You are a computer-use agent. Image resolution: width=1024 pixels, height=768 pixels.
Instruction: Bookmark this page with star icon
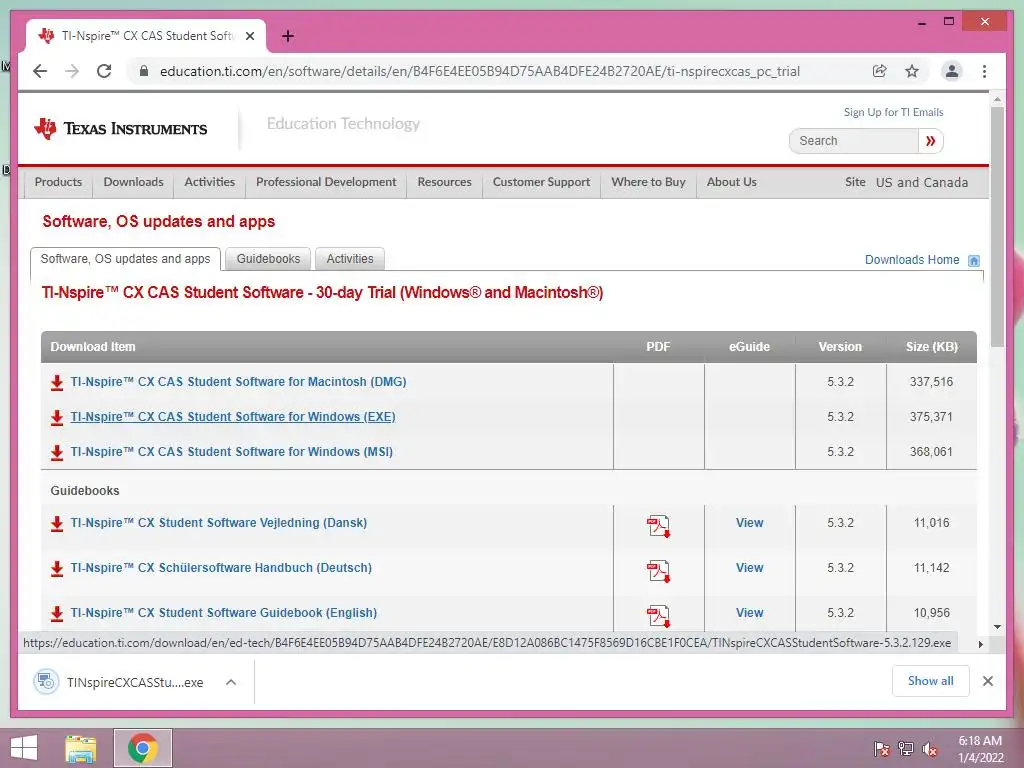912,71
